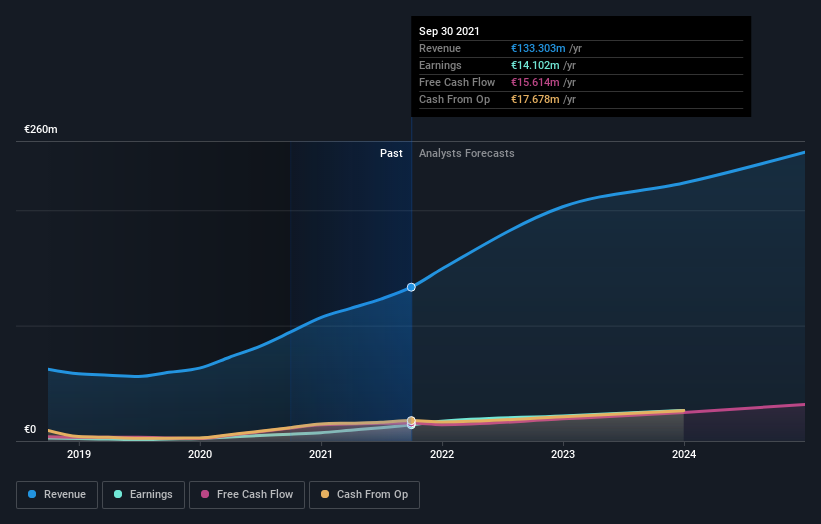Click the orange Cash From Op point marker
The height and width of the screenshot is (524, 821).
click(x=411, y=420)
